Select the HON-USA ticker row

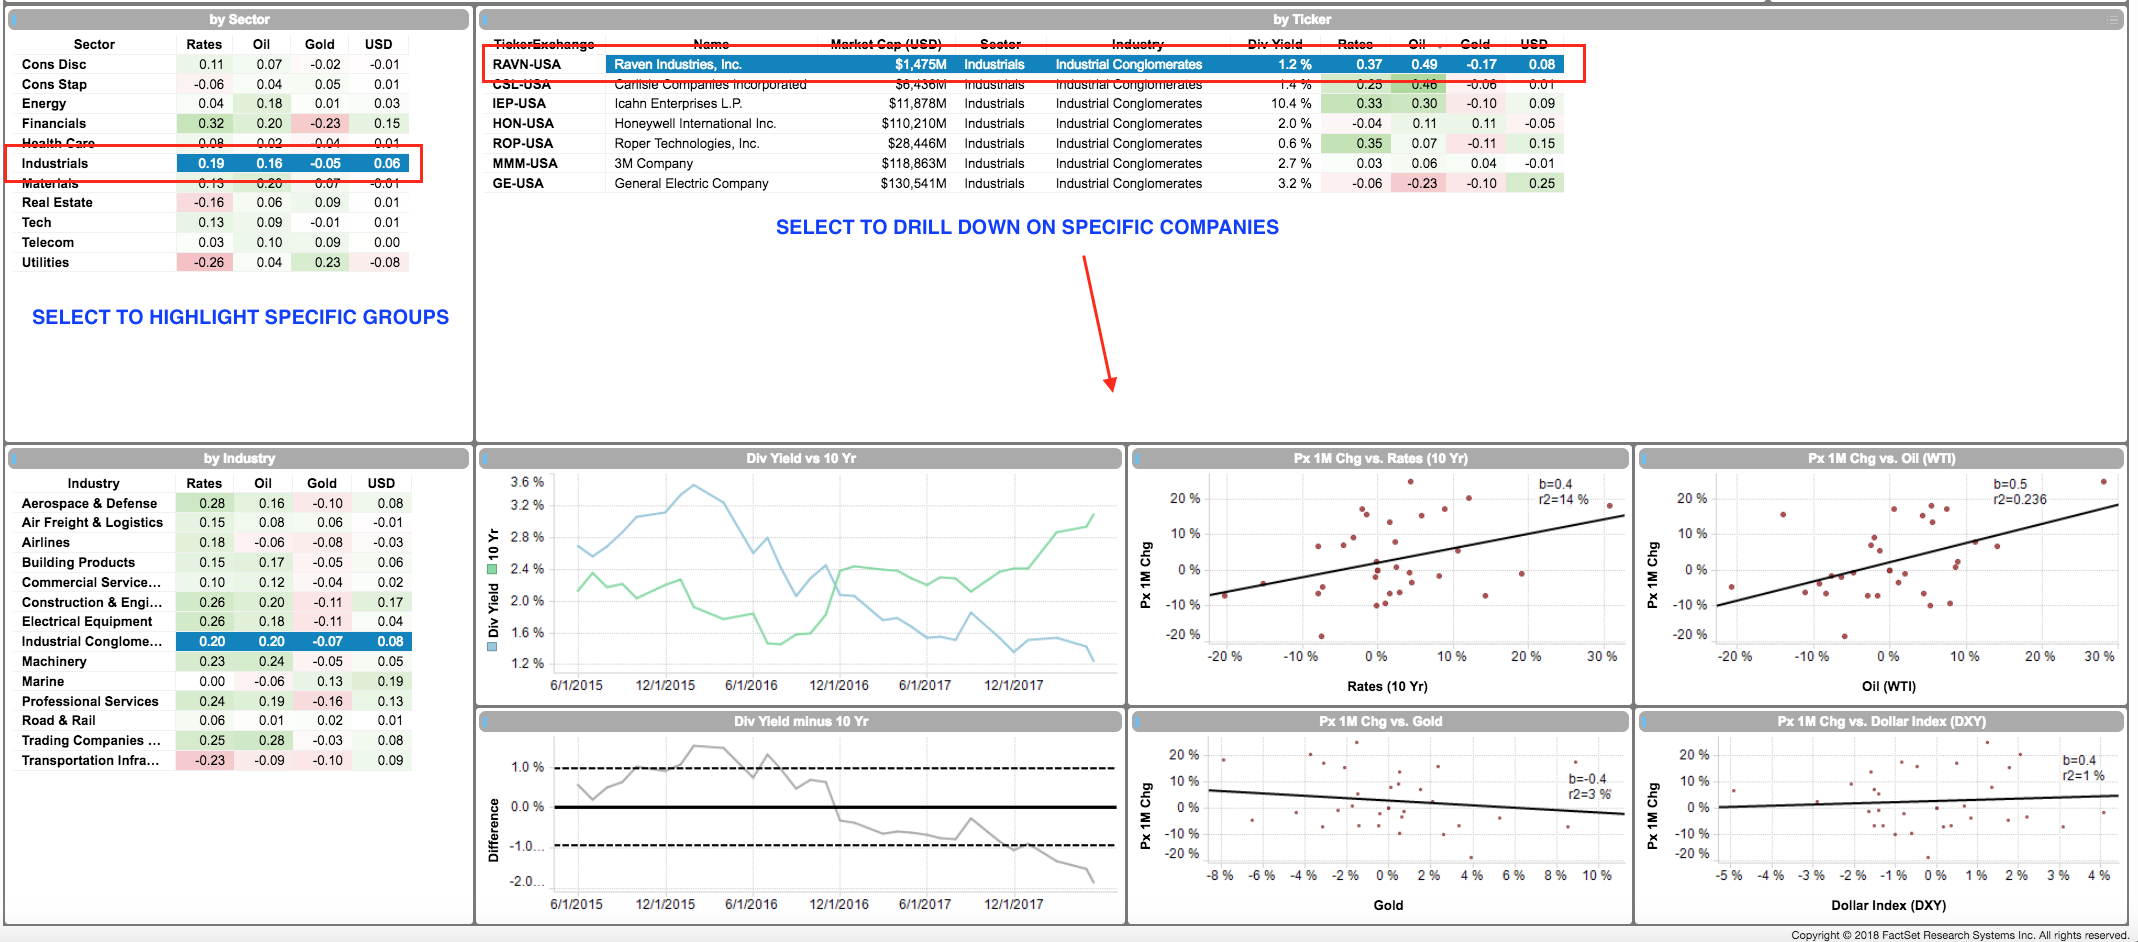click(x=1025, y=123)
